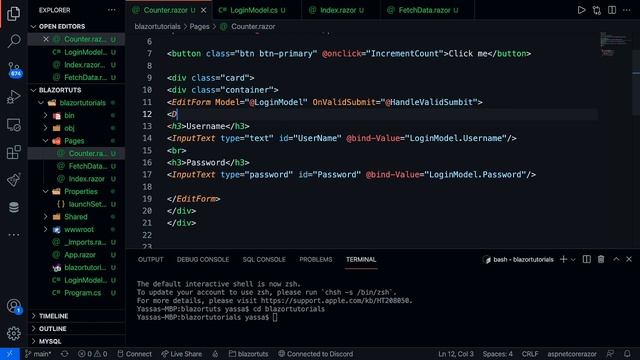Open more editor actions ellipsis
Screen dimensions: 640x360
(x=627, y=10)
